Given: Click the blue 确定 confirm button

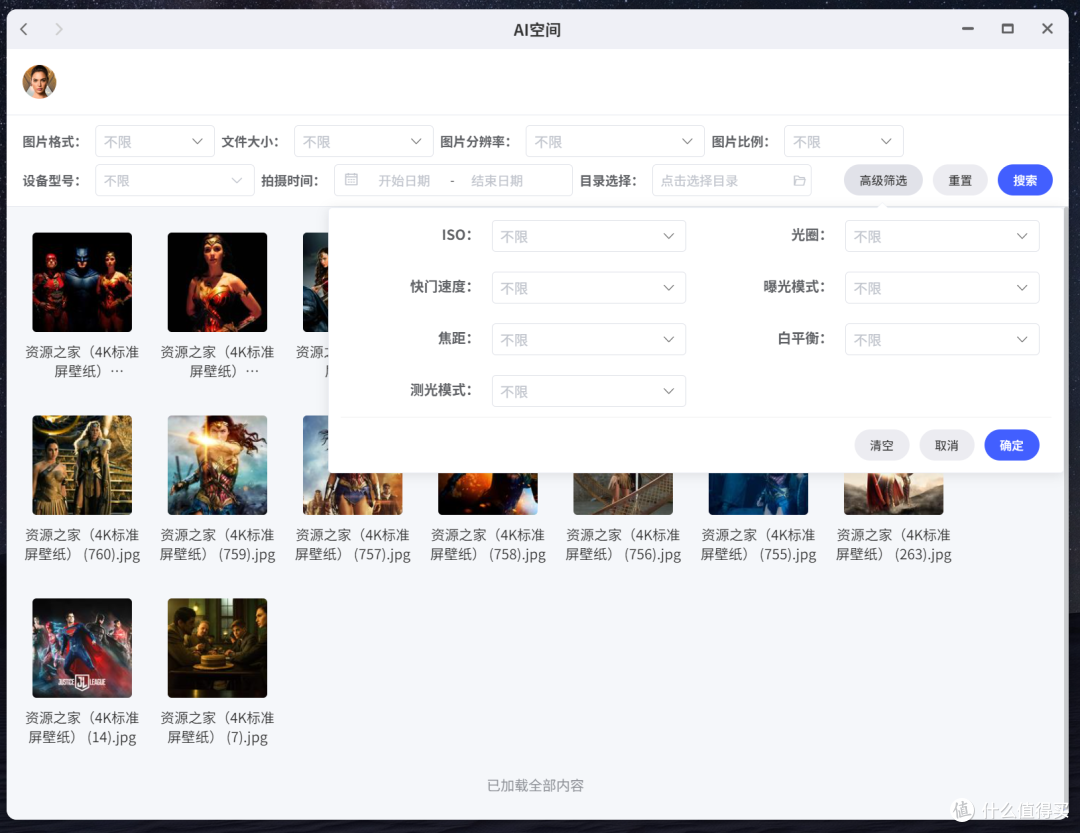Looking at the screenshot, I should click(1011, 445).
